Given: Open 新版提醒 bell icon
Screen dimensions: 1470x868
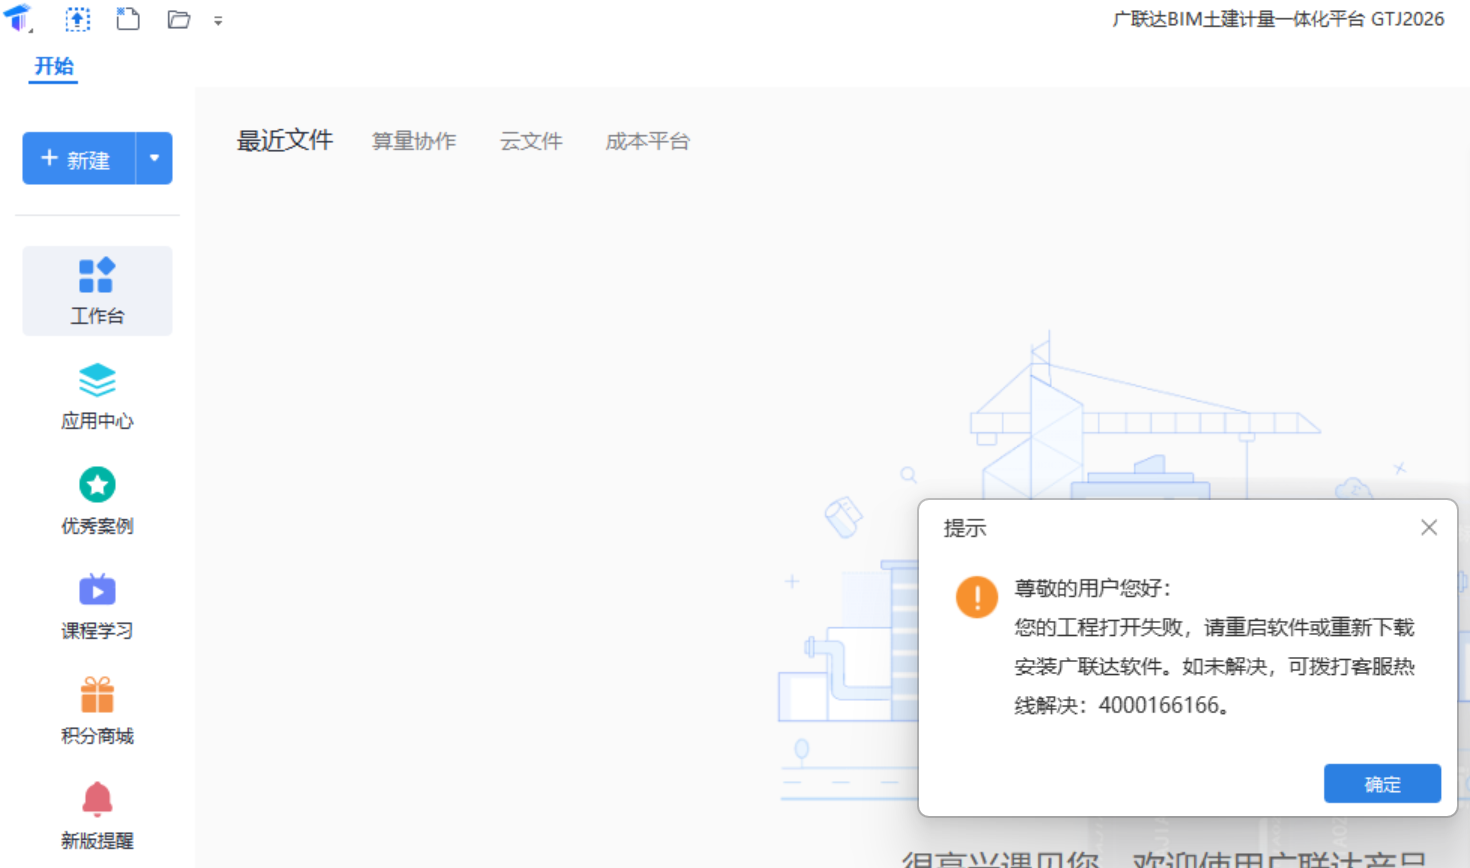Looking at the screenshot, I should [97, 800].
